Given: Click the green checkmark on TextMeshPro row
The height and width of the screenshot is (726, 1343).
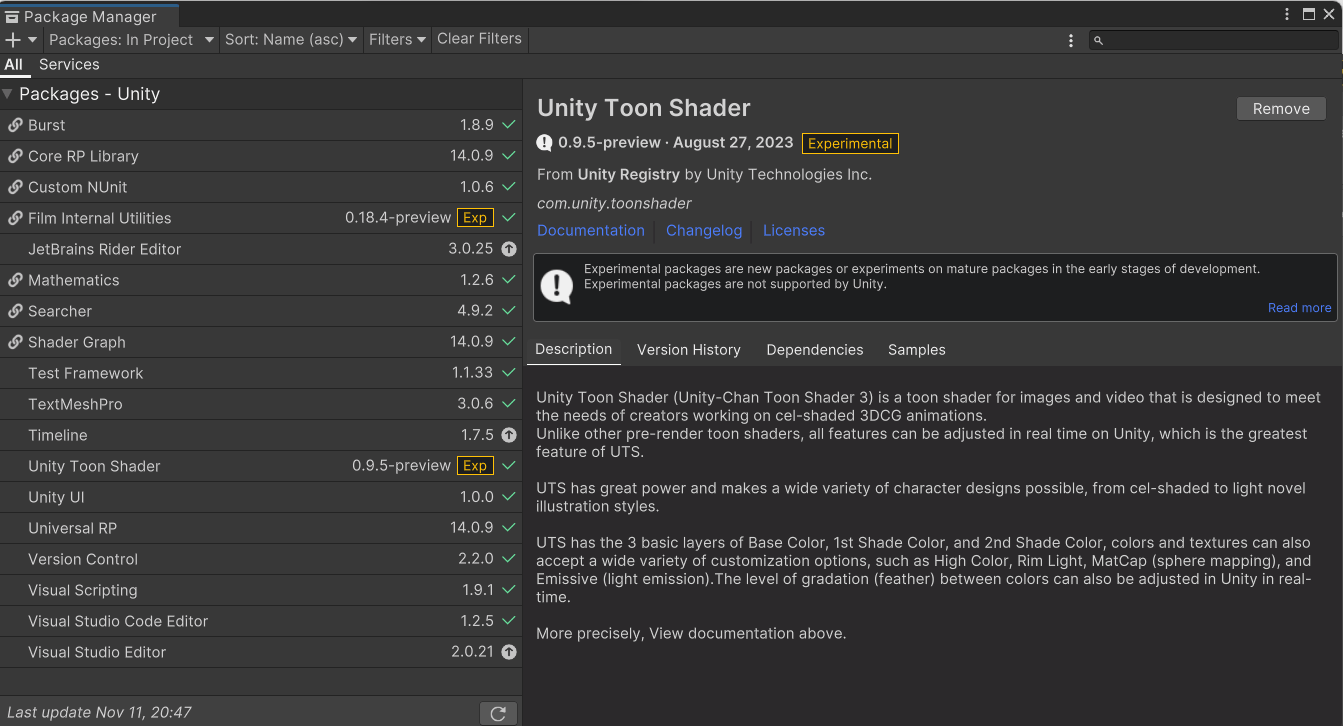Looking at the screenshot, I should (x=509, y=404).
